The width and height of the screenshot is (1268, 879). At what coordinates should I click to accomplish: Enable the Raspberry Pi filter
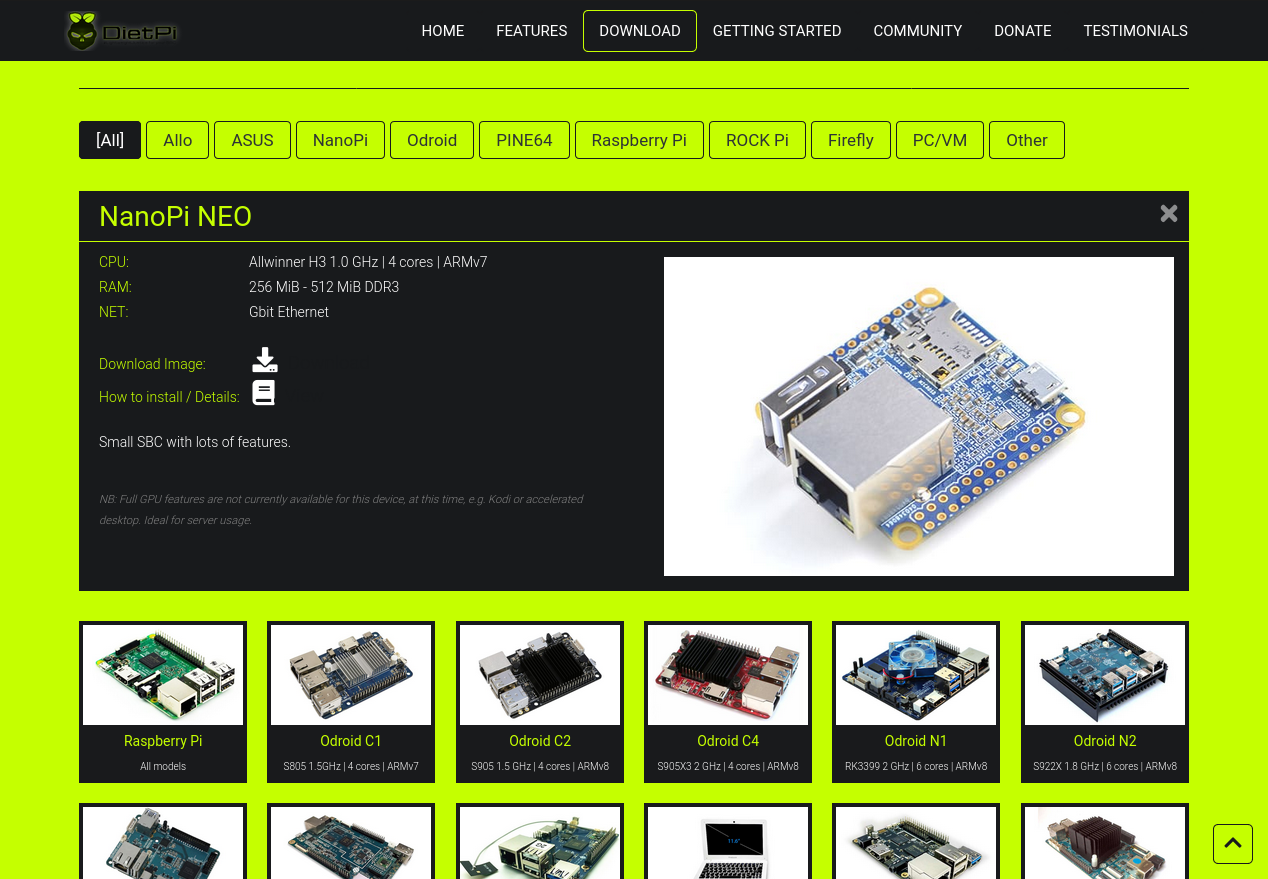[639, 140]
